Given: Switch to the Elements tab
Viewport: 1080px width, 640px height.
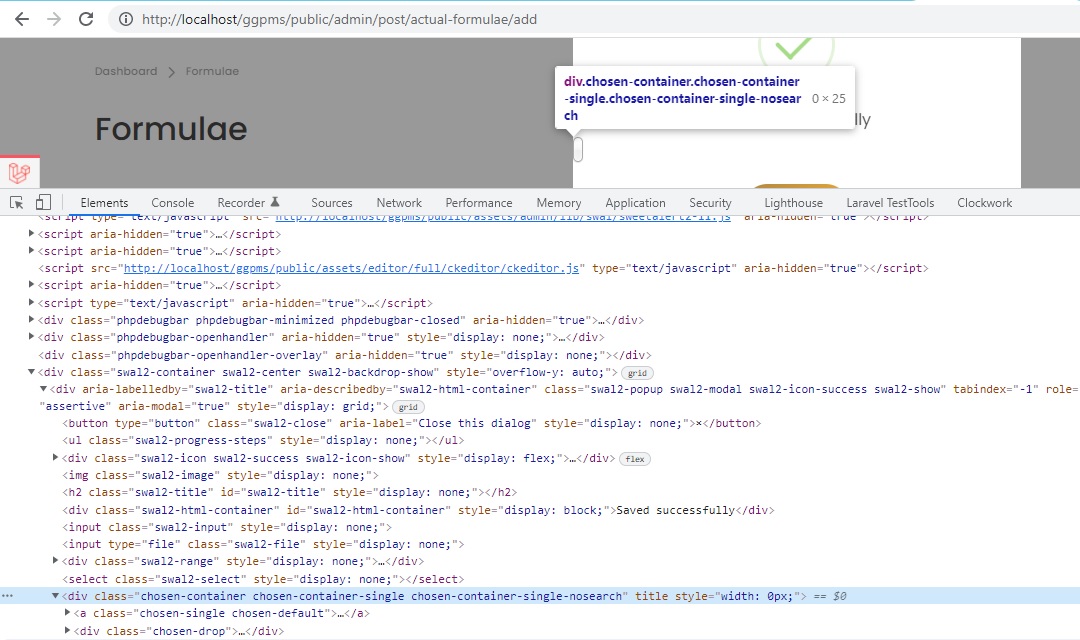Looking at the screenshot, I should pos(104,203).
